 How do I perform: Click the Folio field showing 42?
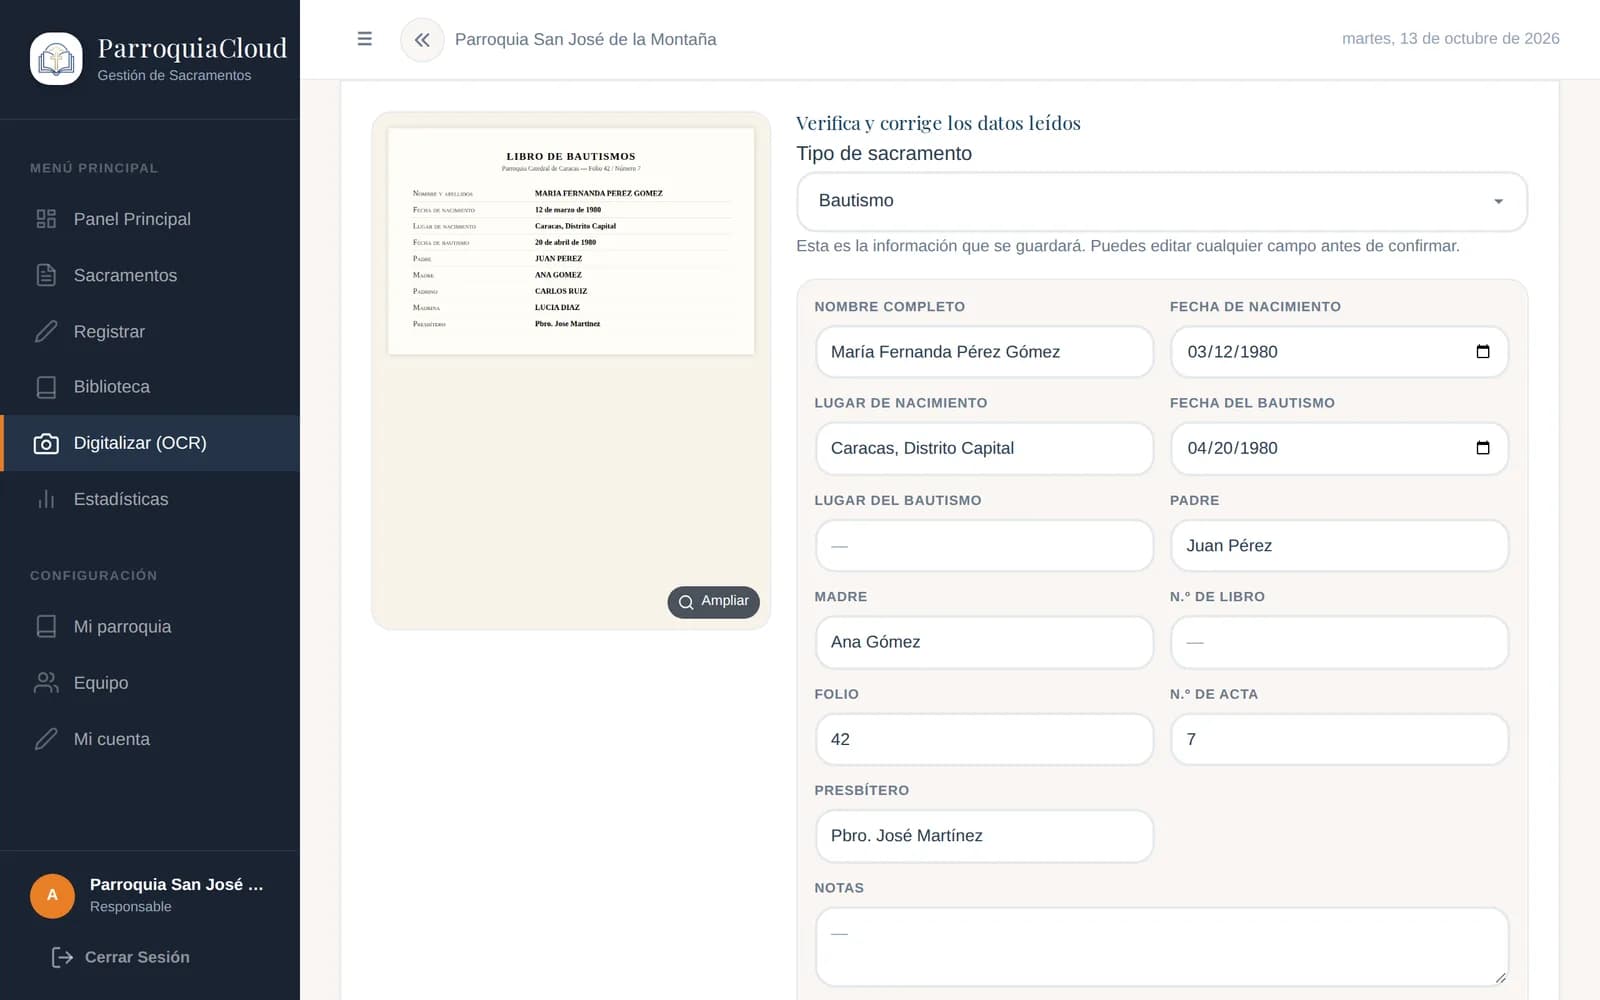(x=985, y=739)
